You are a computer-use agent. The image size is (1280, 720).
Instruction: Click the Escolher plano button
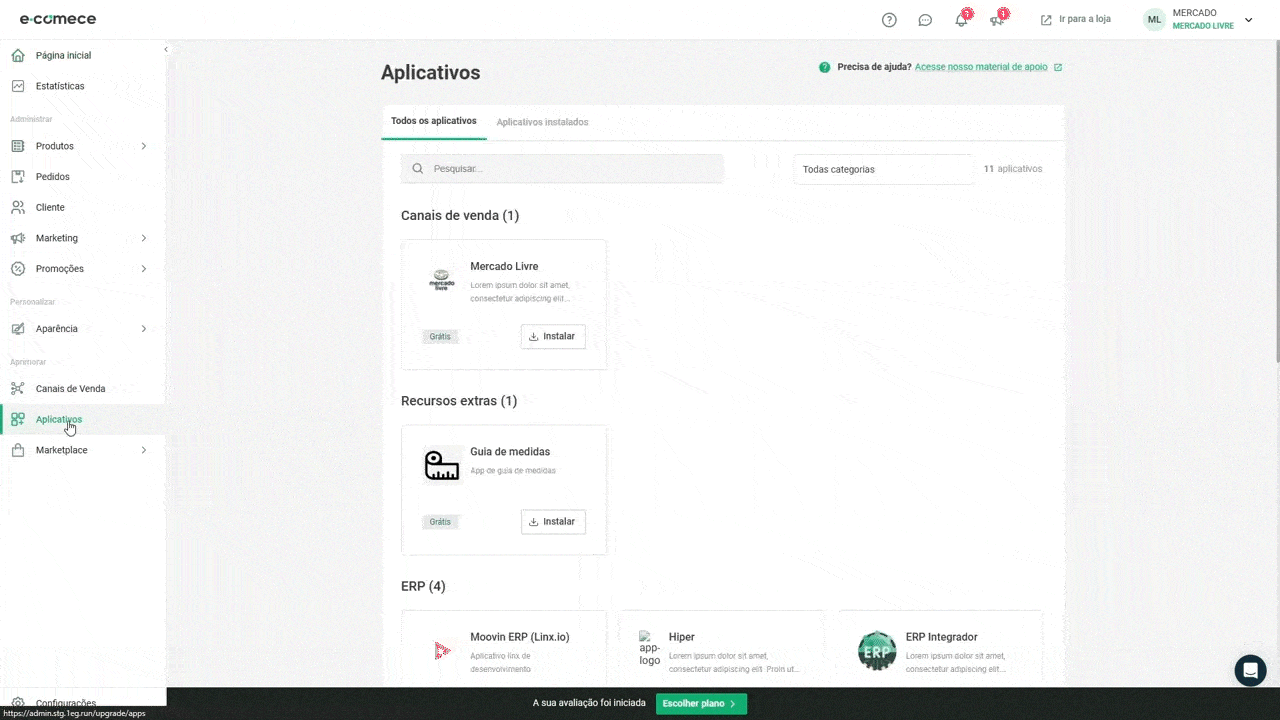coord(701,704)
